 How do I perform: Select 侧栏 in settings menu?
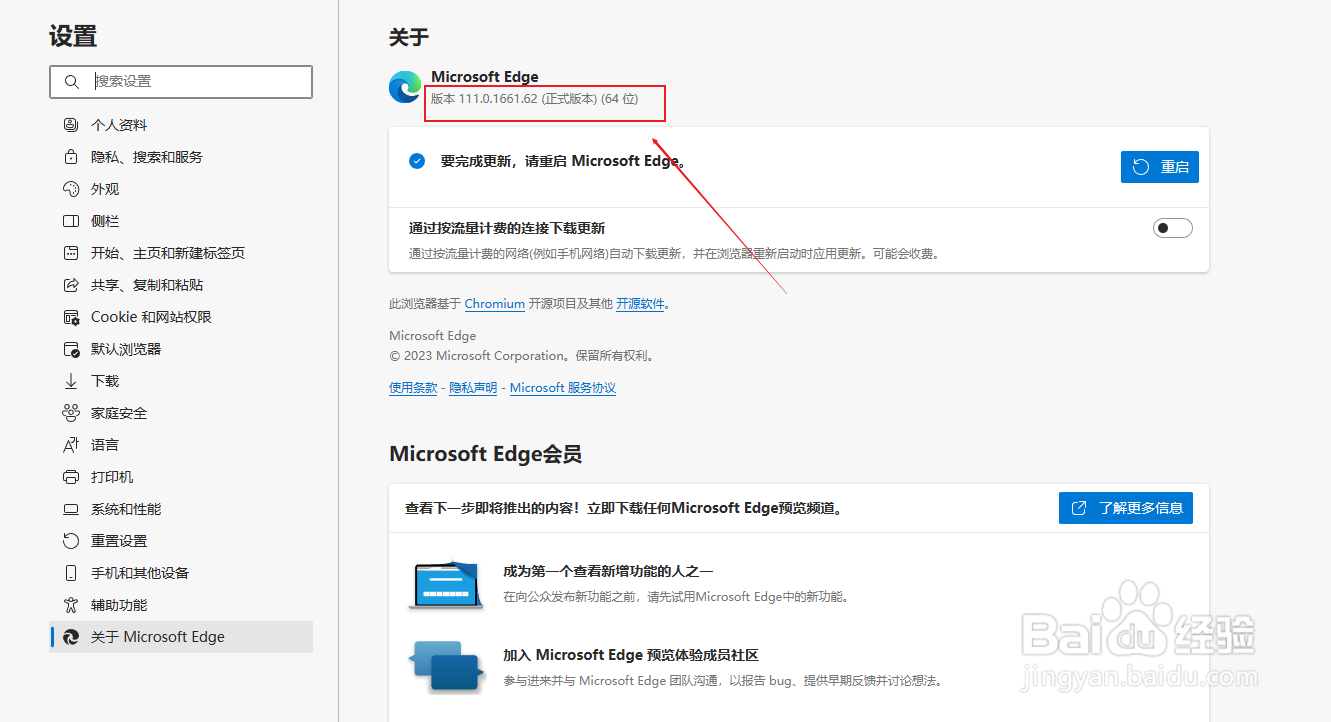tap(181, 221)
